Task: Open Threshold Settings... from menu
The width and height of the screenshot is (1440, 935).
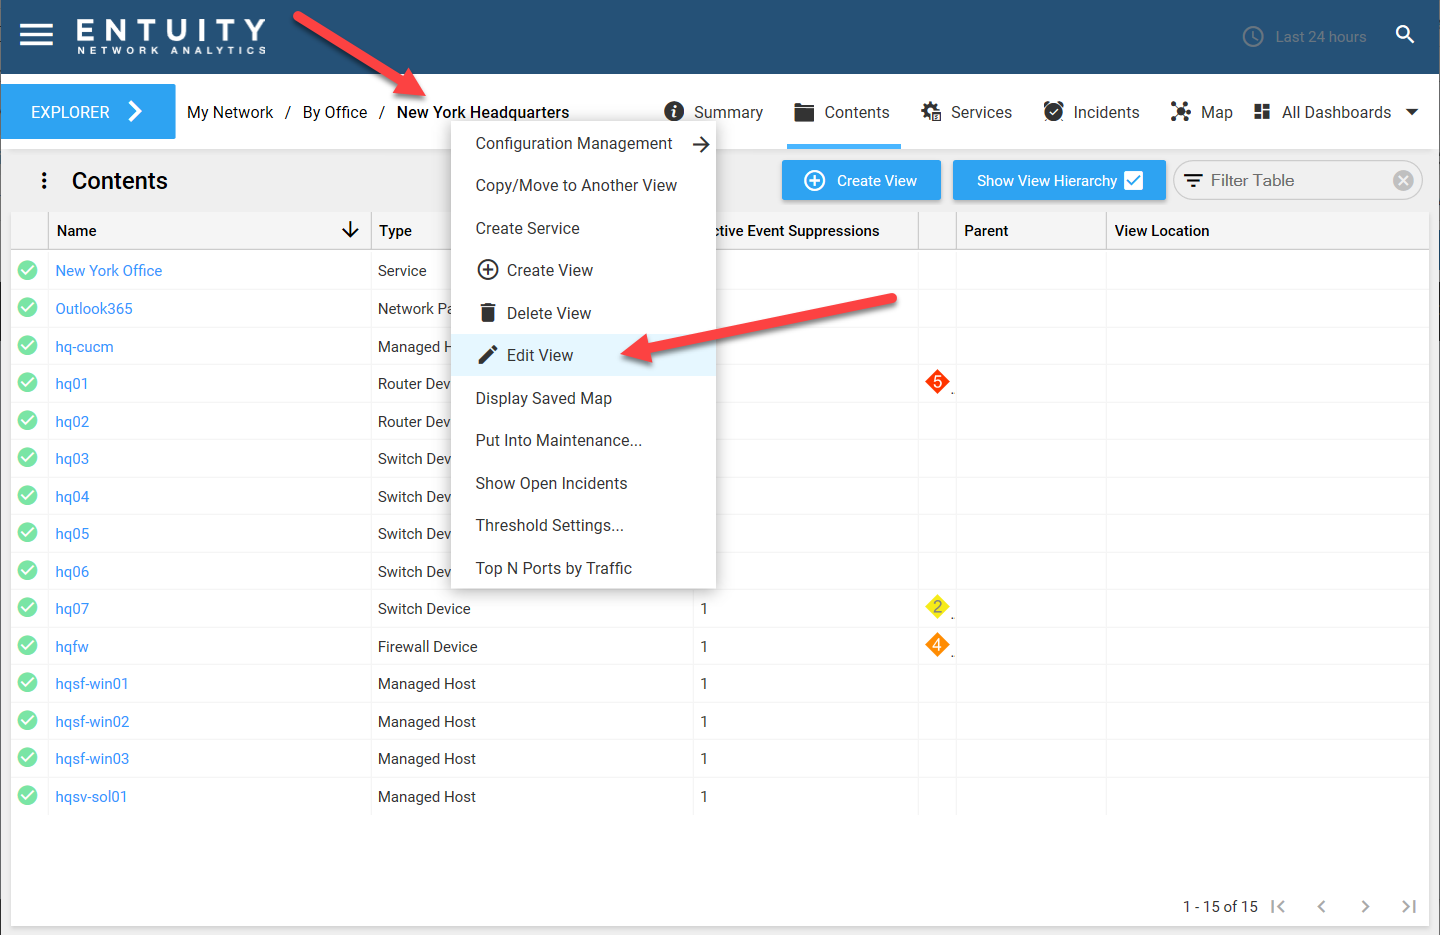Action: [549, 525]
